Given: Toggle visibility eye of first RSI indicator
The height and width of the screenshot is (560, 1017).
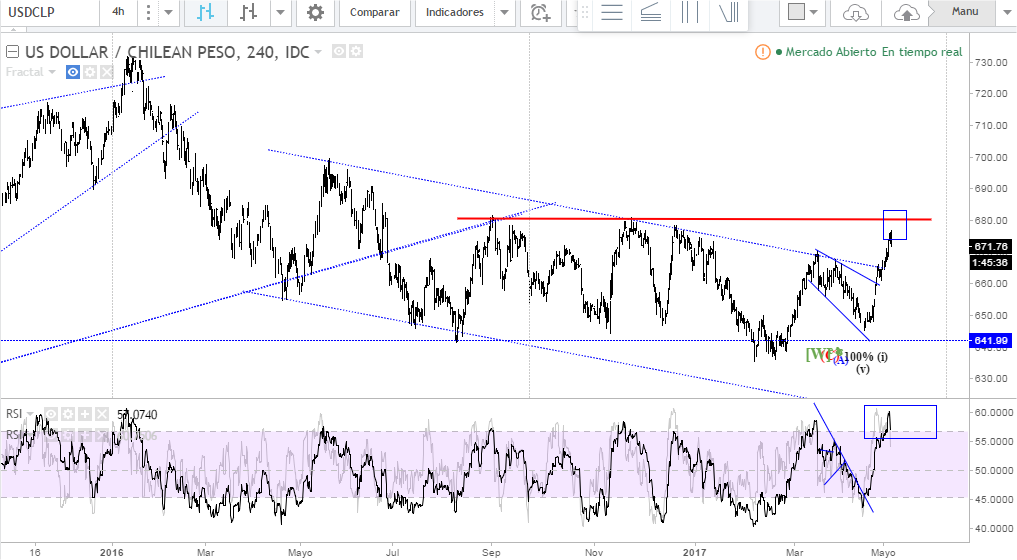Looking at the screenshot, I should (50, 413).
